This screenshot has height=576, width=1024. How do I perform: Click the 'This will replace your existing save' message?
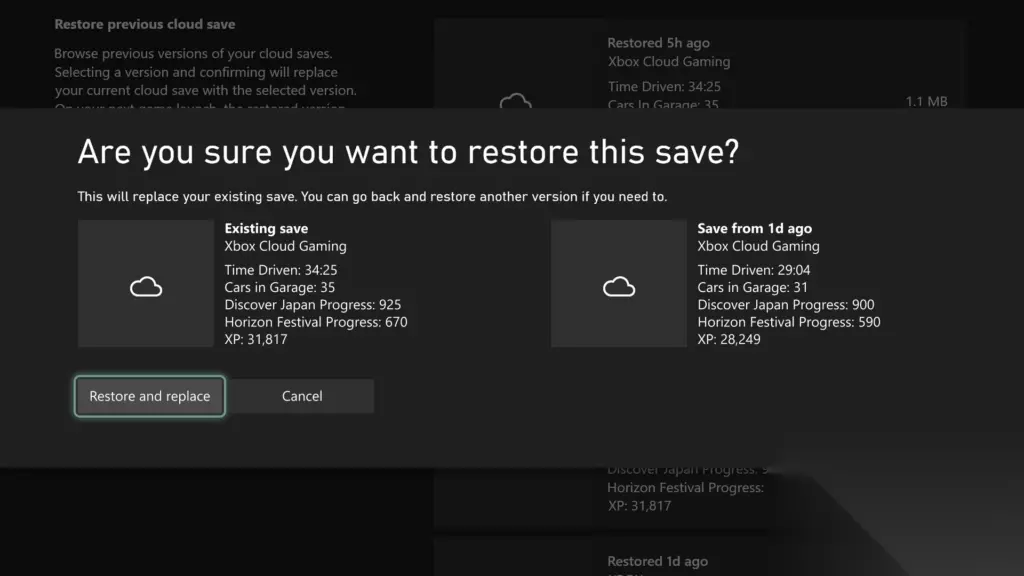point(372,197)
